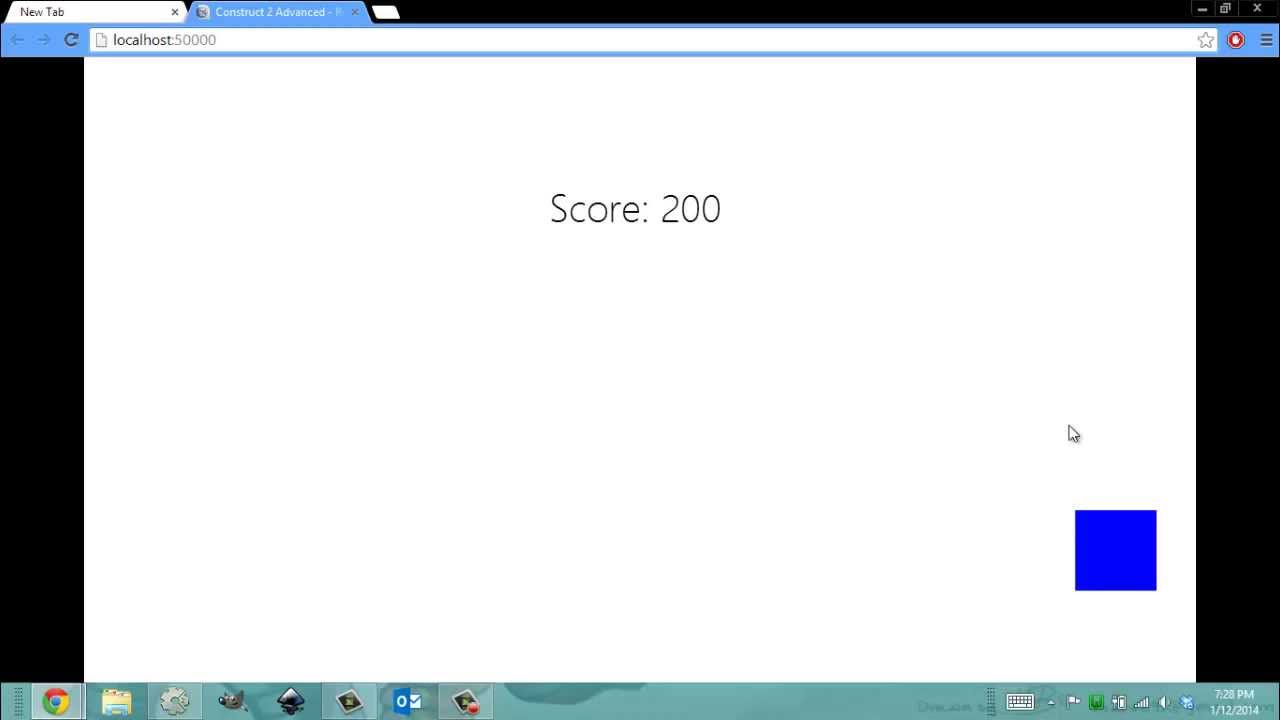Open the Chrome hamburger menu

(1266, 40)
